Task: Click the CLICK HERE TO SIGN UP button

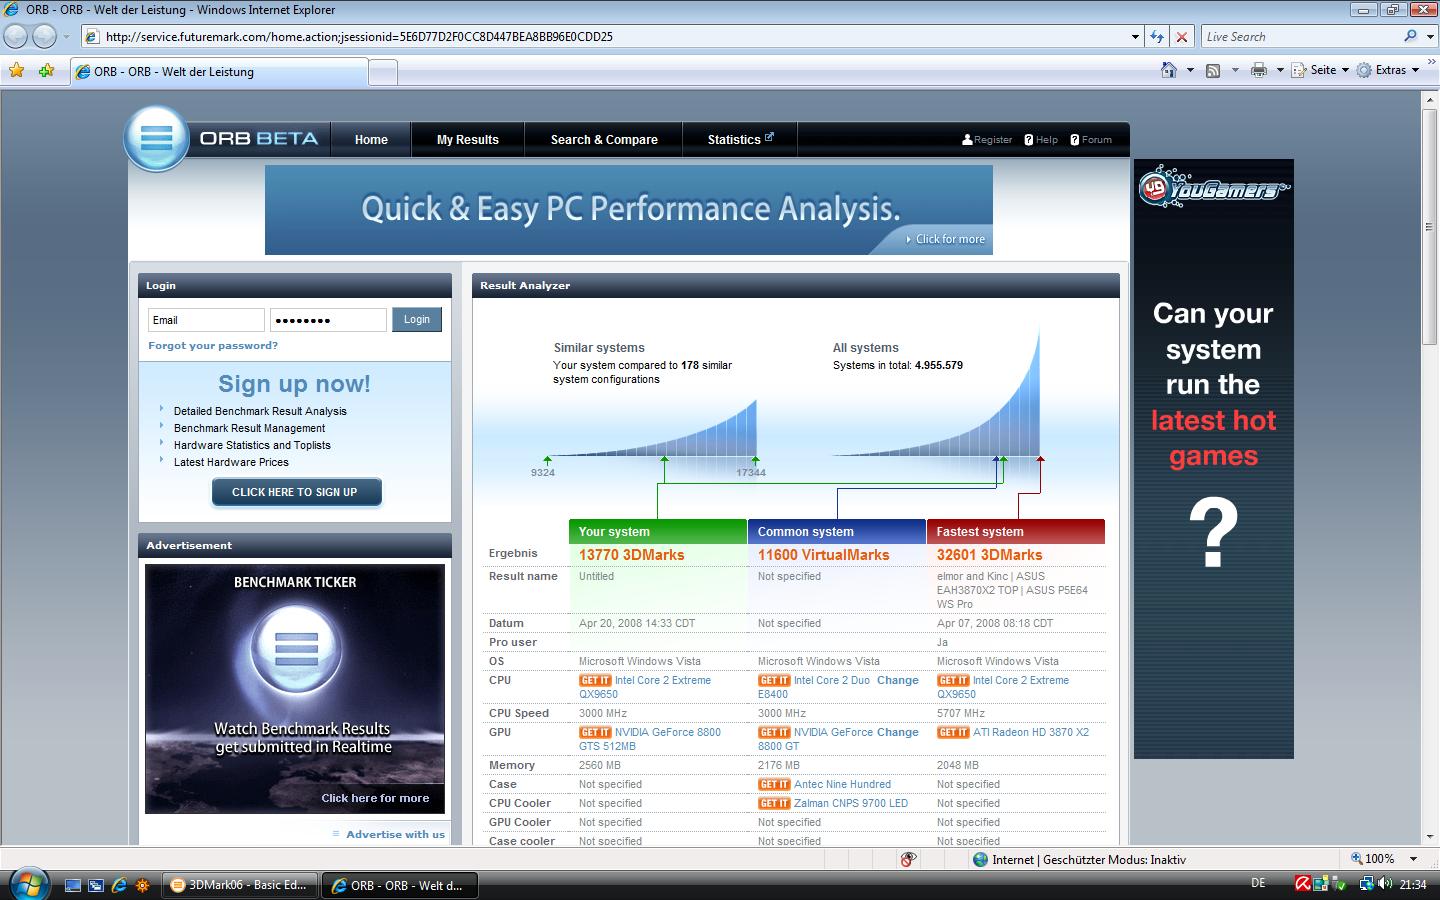Action: click(x=295, y=492)
